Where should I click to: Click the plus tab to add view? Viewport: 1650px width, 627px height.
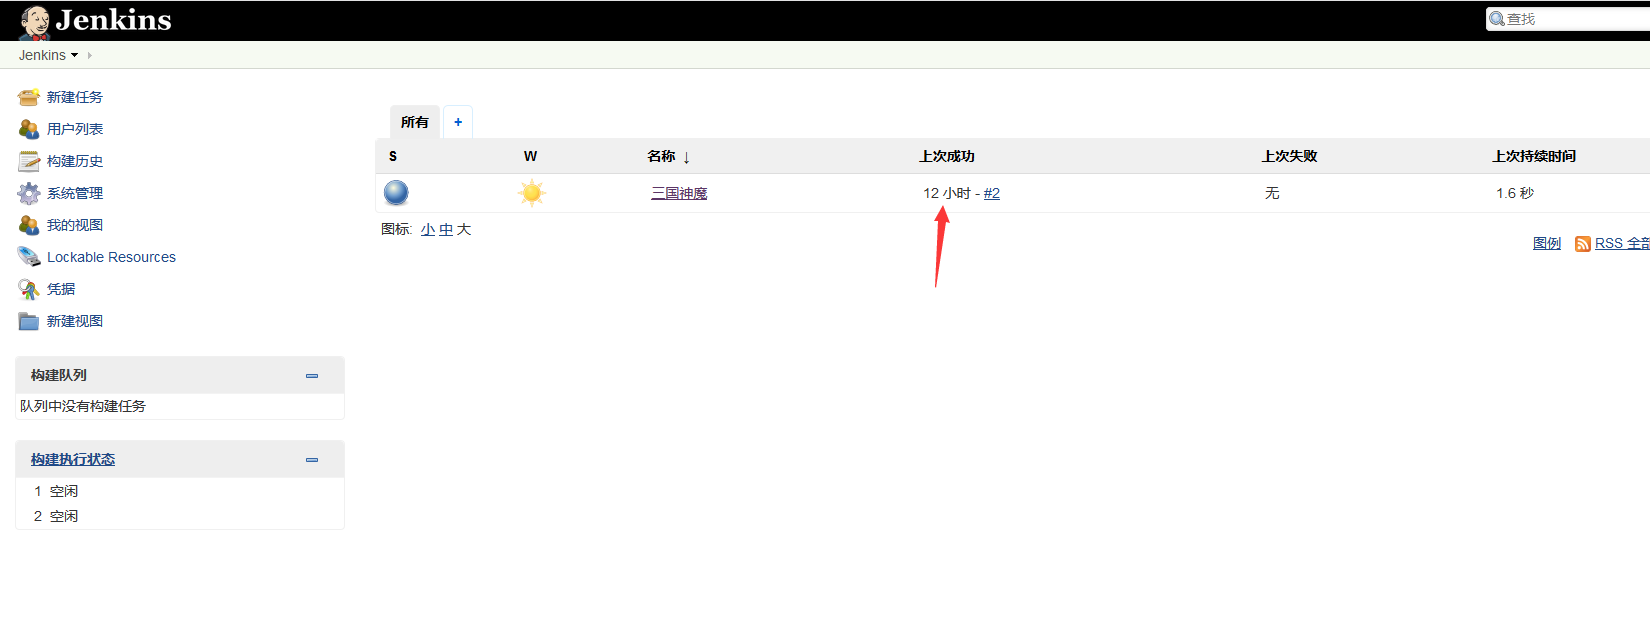(x=458, y=122)
